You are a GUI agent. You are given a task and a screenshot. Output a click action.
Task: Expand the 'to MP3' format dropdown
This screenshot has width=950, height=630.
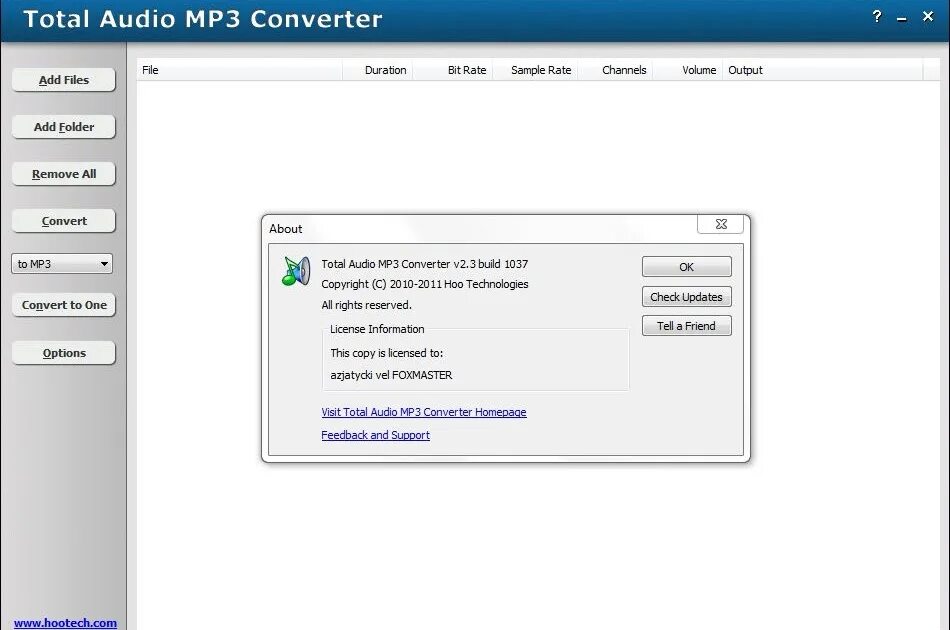pos(62,264)
